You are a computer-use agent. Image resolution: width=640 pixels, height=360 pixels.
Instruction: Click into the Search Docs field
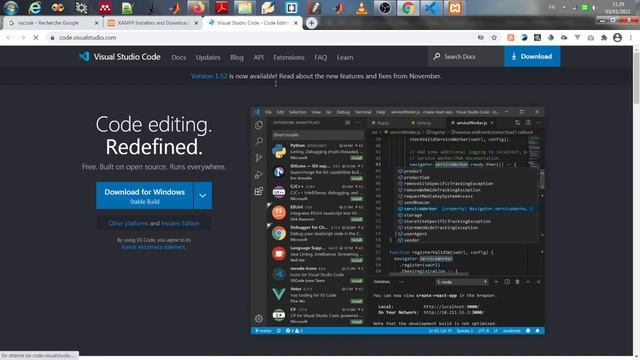465,56
